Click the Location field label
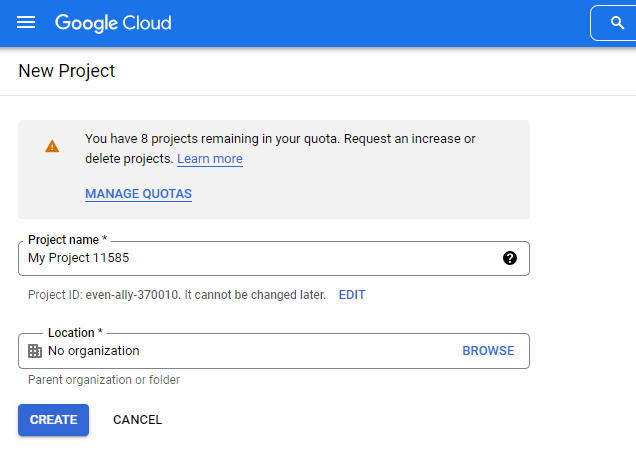 tap(75, 333)
